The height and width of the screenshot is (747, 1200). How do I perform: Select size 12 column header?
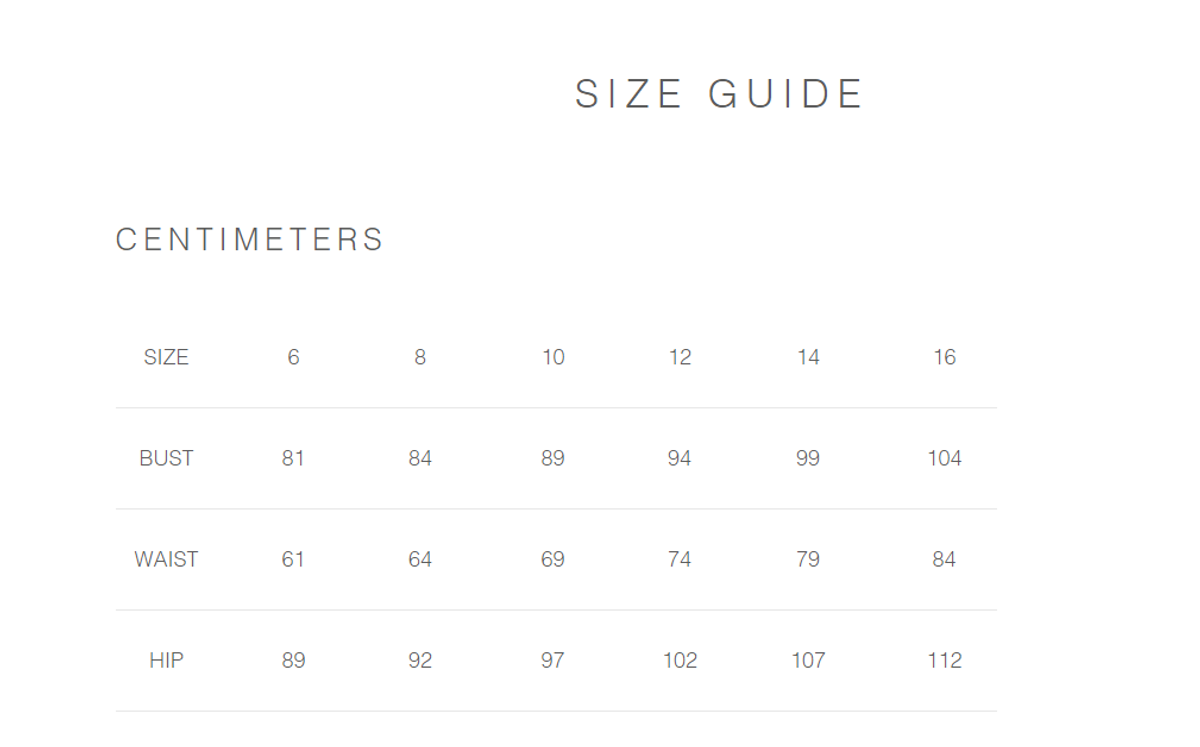coord(680,358)
